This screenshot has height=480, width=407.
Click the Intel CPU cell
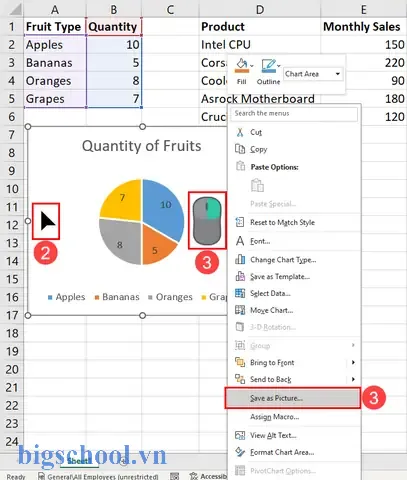click(260, 45)
